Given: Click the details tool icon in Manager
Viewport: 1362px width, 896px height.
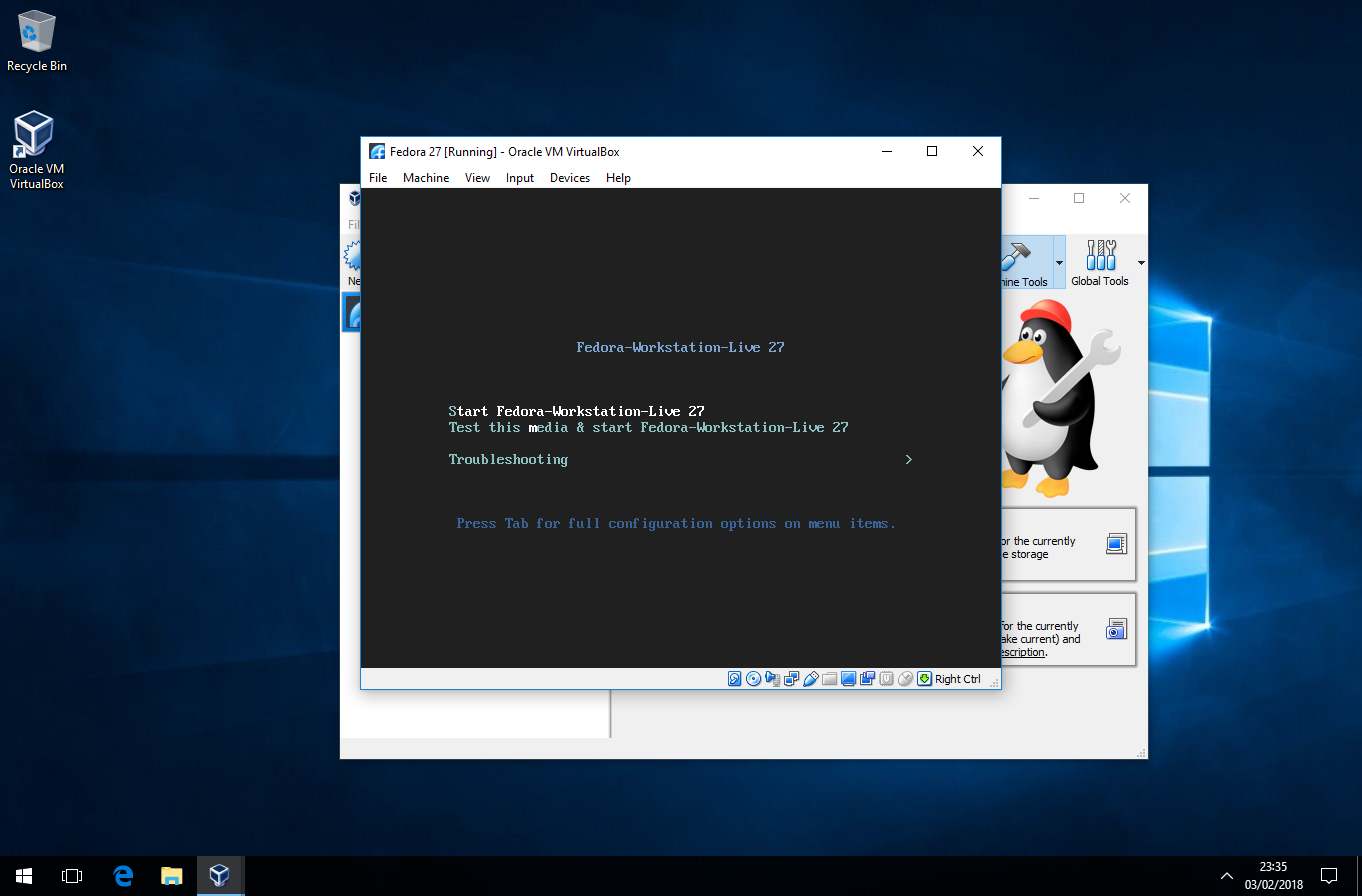Looking at the screenshot, I should click(1116, 544).
